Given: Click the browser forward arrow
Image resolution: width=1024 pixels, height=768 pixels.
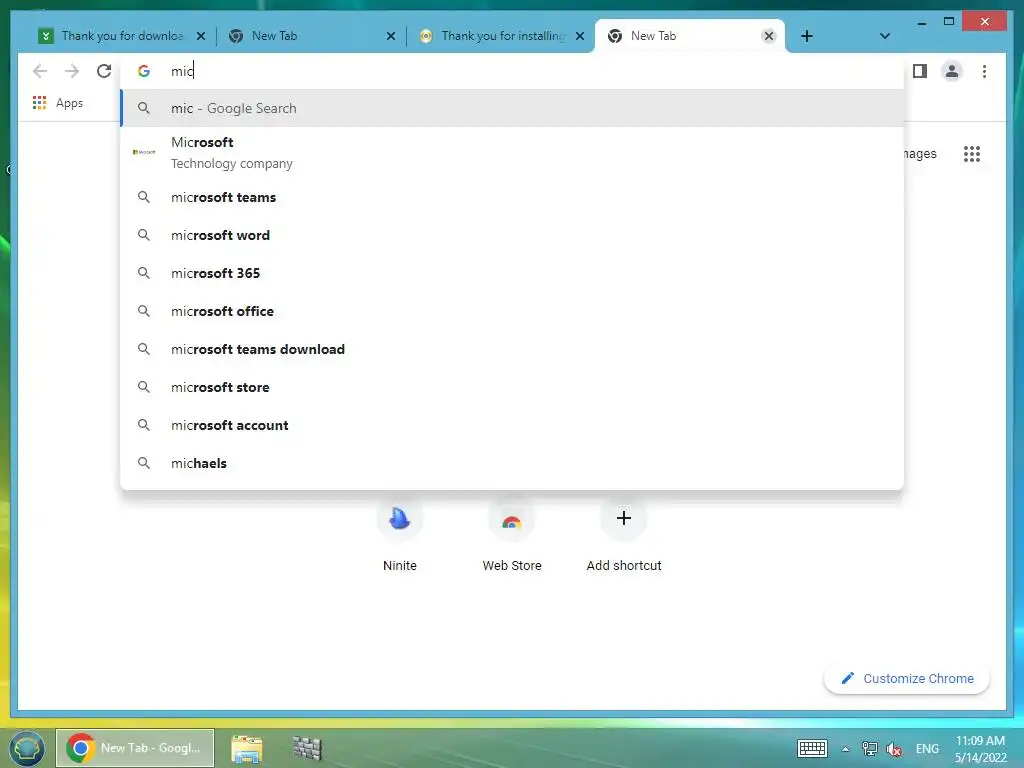Looking at the screenshot, I should 72,71.
